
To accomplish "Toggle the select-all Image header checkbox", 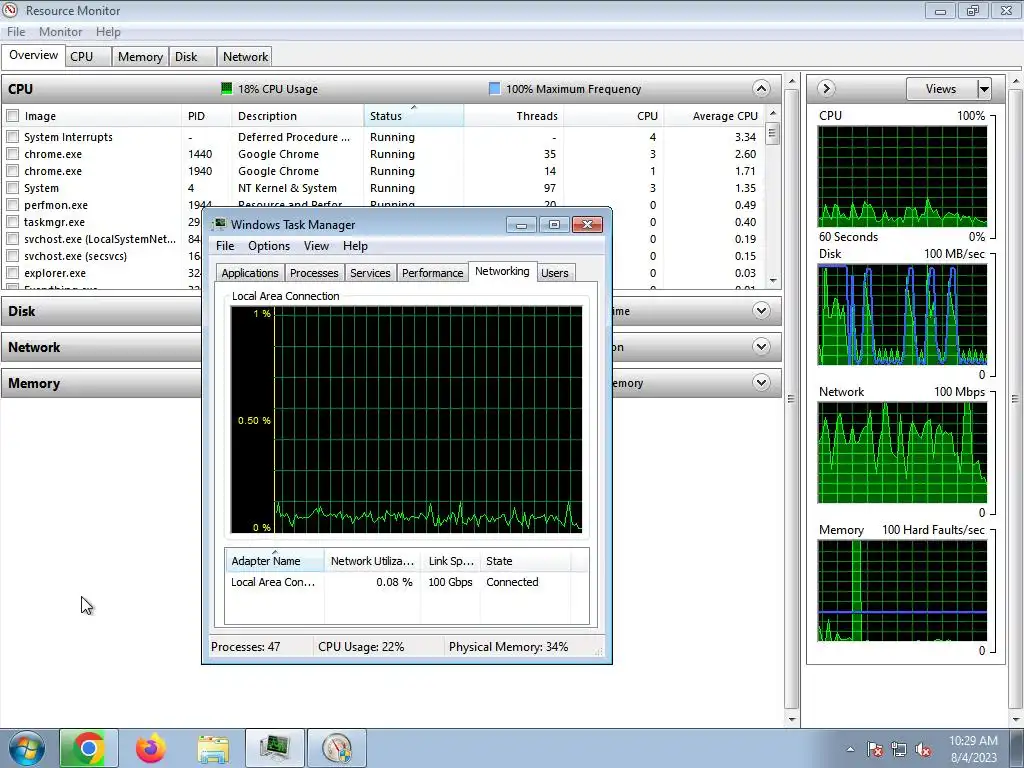I will coord(12,116).
